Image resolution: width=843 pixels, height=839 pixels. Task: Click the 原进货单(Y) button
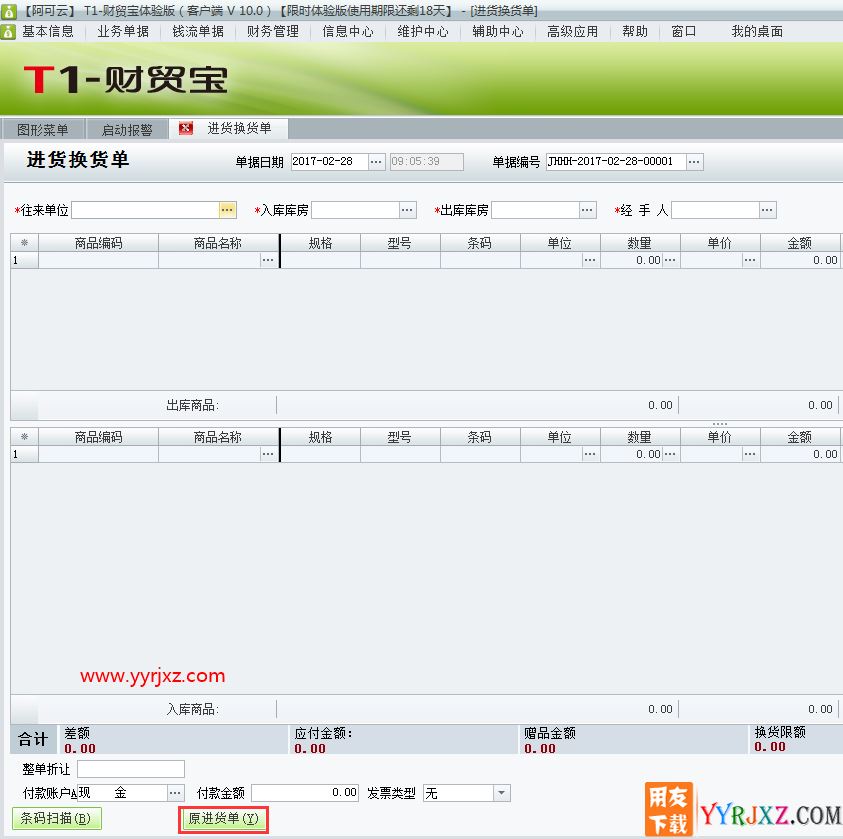(x=224, y=819)
